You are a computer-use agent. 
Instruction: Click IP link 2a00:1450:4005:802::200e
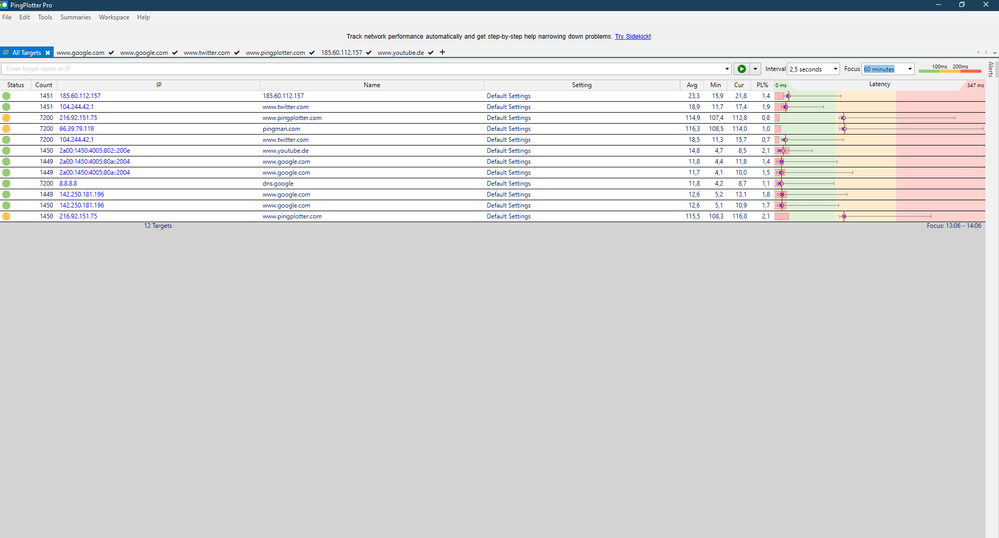pyautogui.click(x=94, y=151)
